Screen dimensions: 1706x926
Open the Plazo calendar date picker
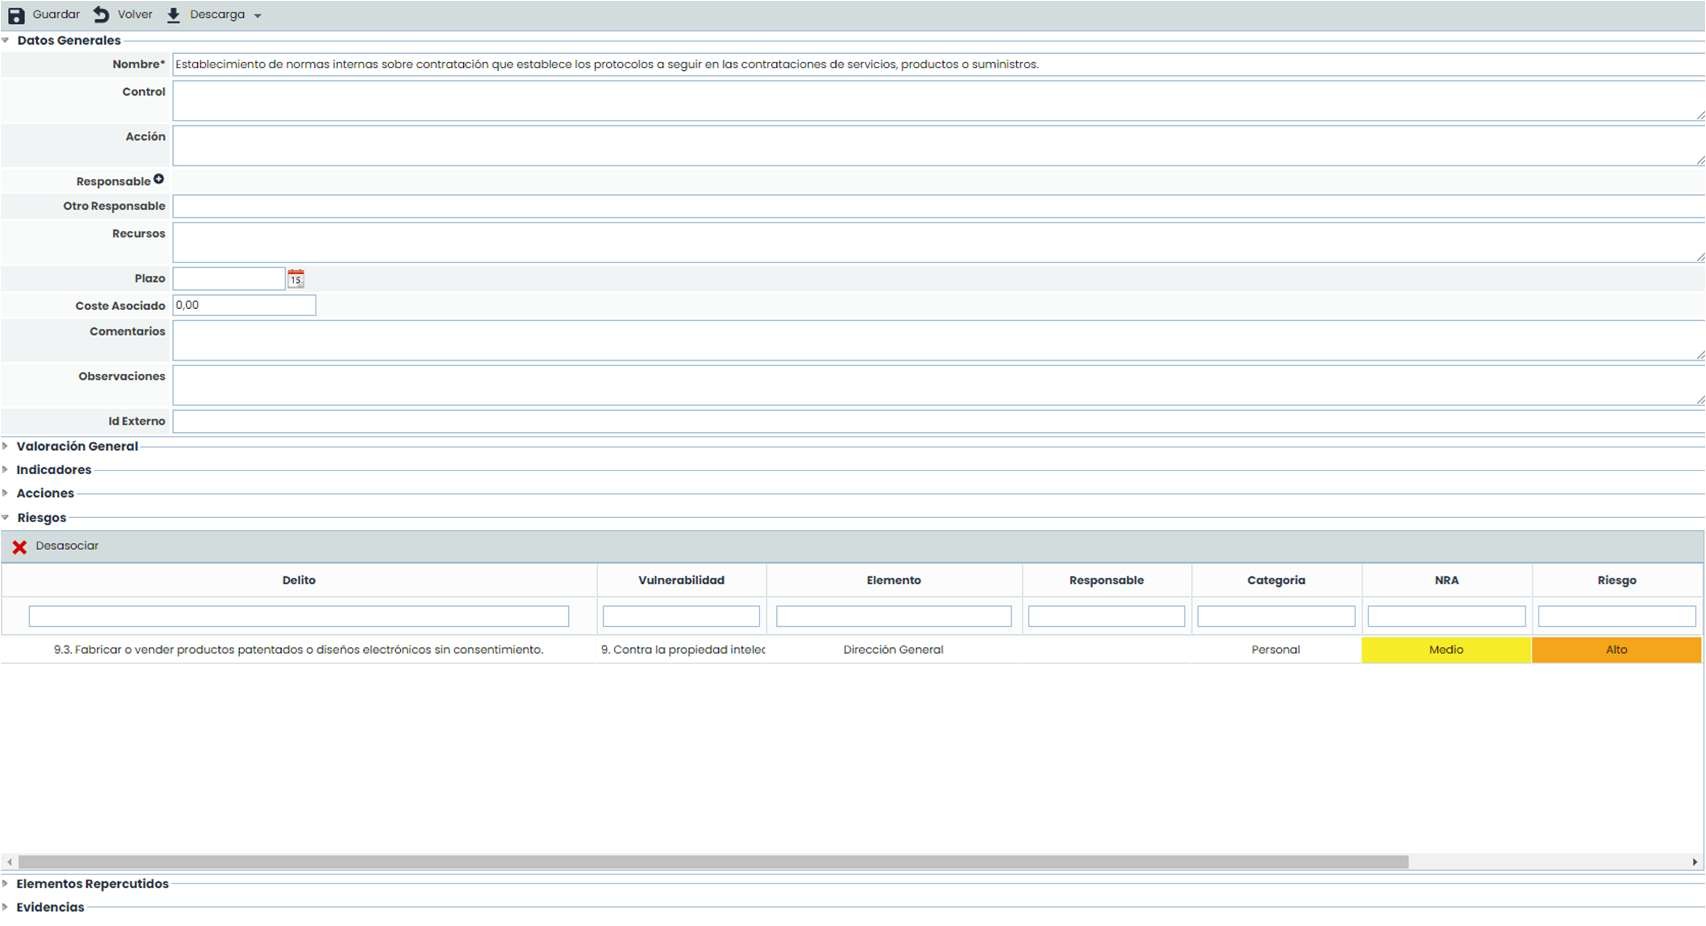click(296, 279)
